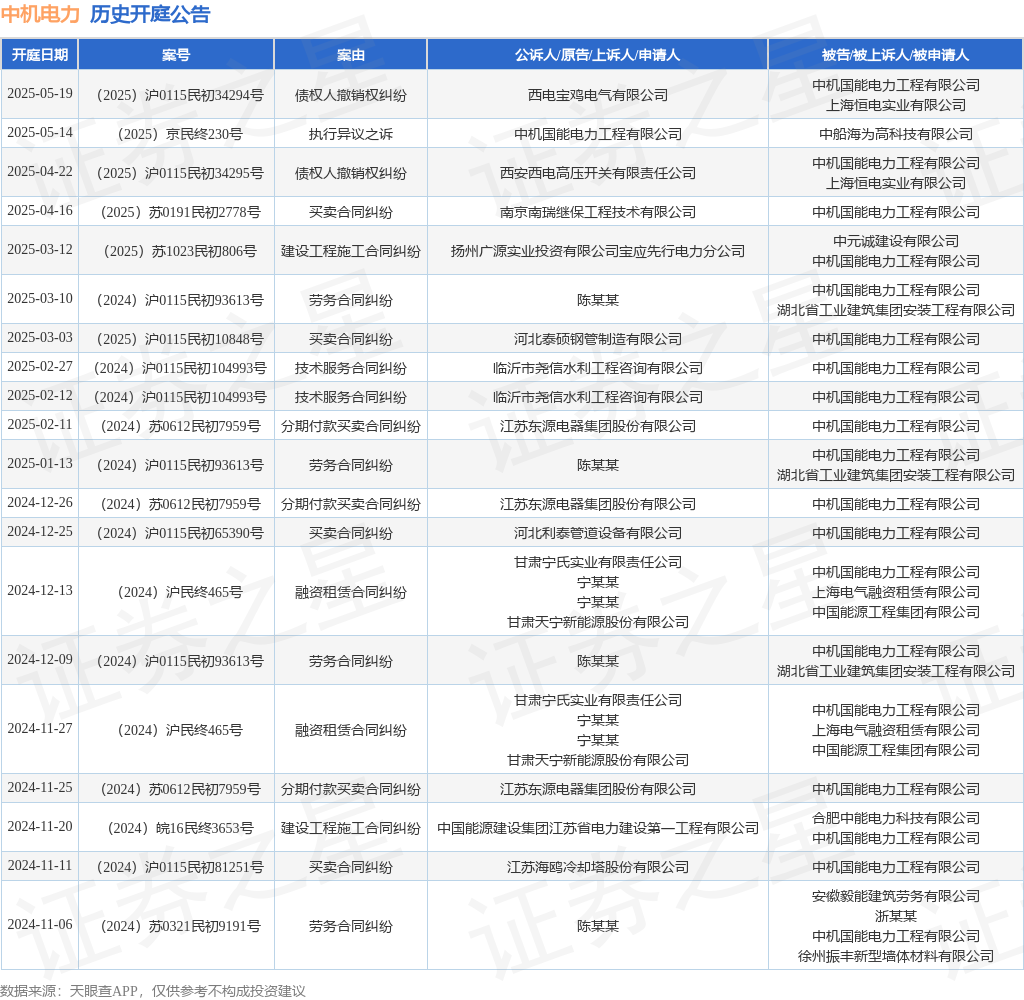Click defendant 中元诚建设有限公司
Viewport: 1024px width, 1000px height.
[895, 242]
